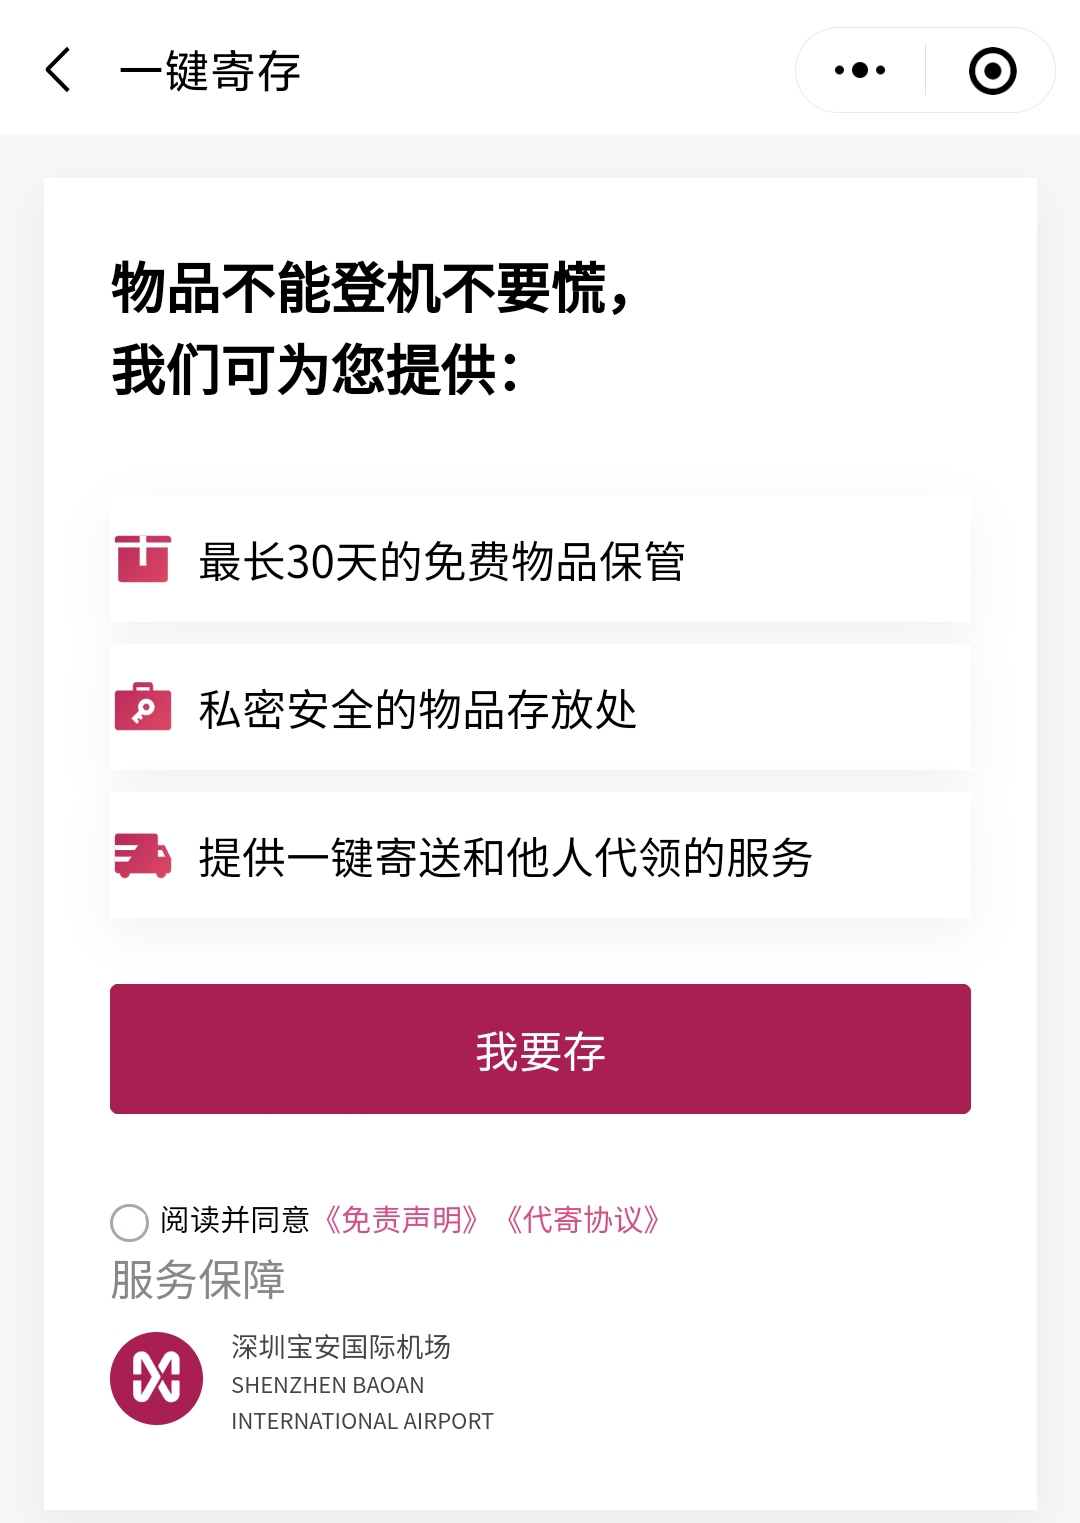The width and height of the screenshot is (1080, 1523).
Task: Tap the back arrow icon
Action: pyautogui.click(x=59, y=70)
